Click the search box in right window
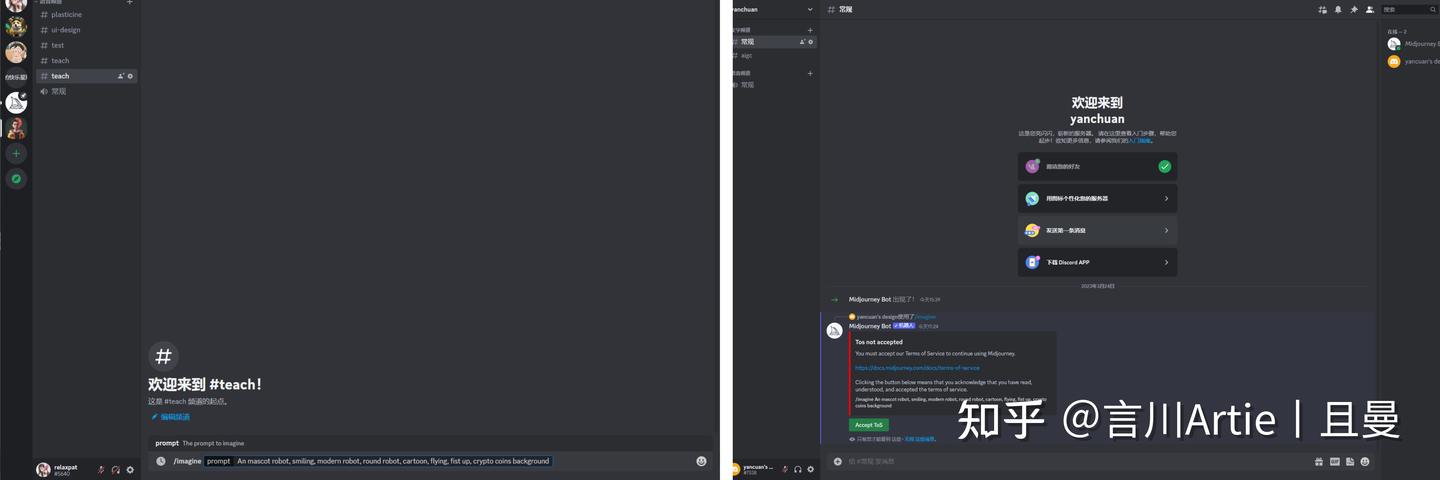Viewport: 1440px width, 480px height. point(1409,9)
